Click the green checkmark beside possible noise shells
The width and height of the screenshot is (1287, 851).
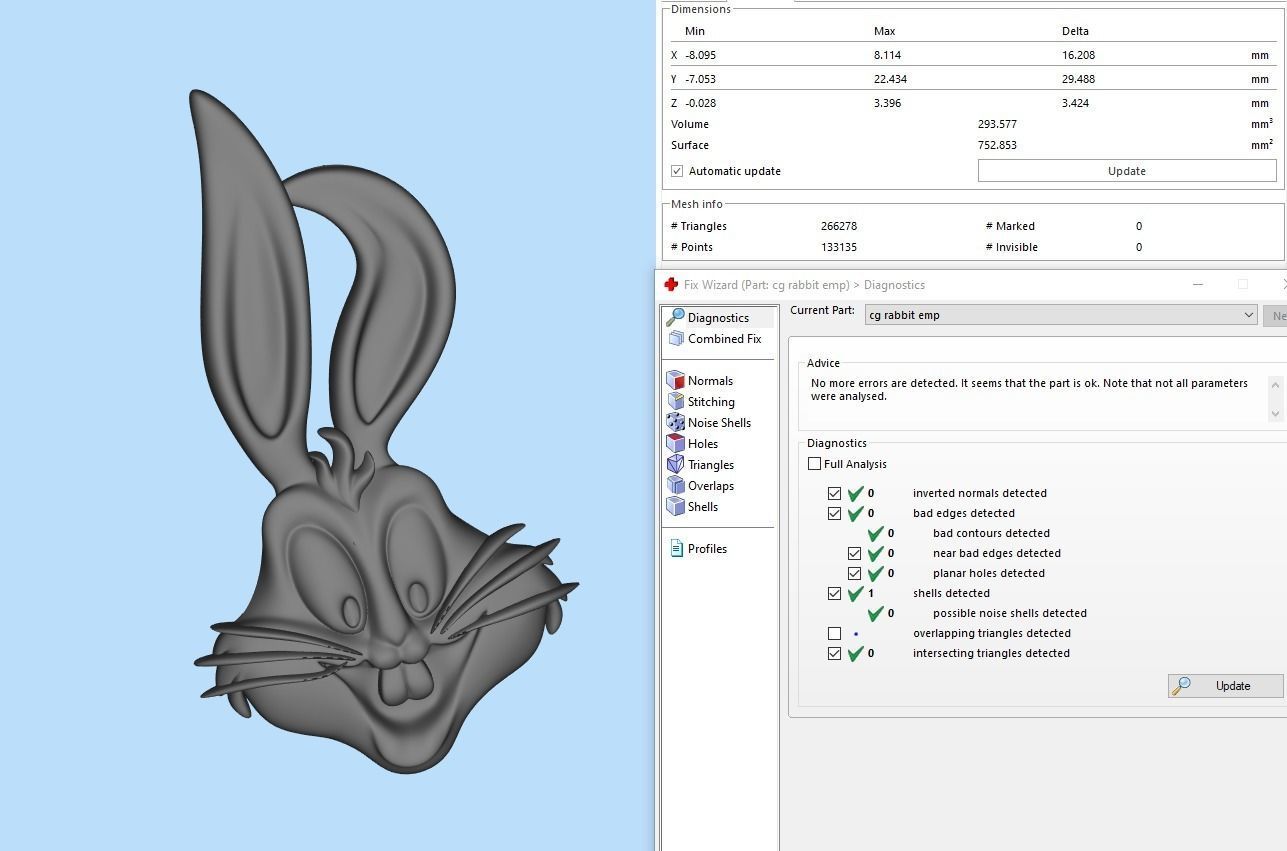875,613
